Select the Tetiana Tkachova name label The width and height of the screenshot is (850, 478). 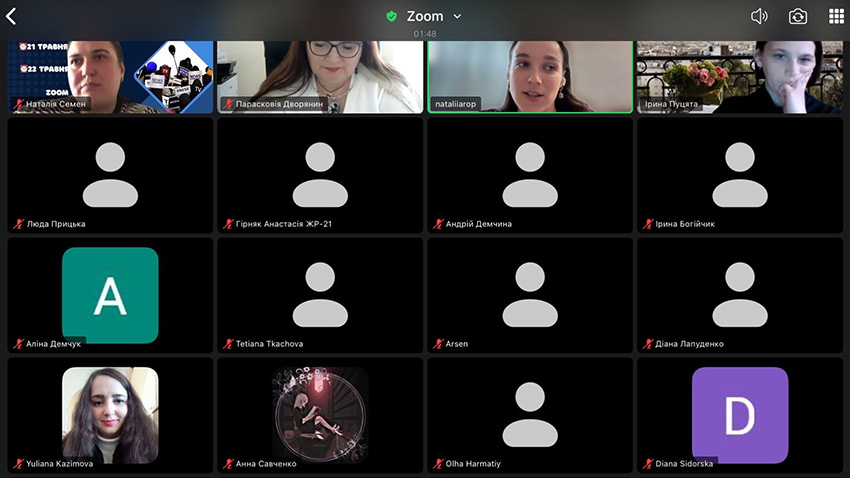pyautogui.click(x=269, y=344)
